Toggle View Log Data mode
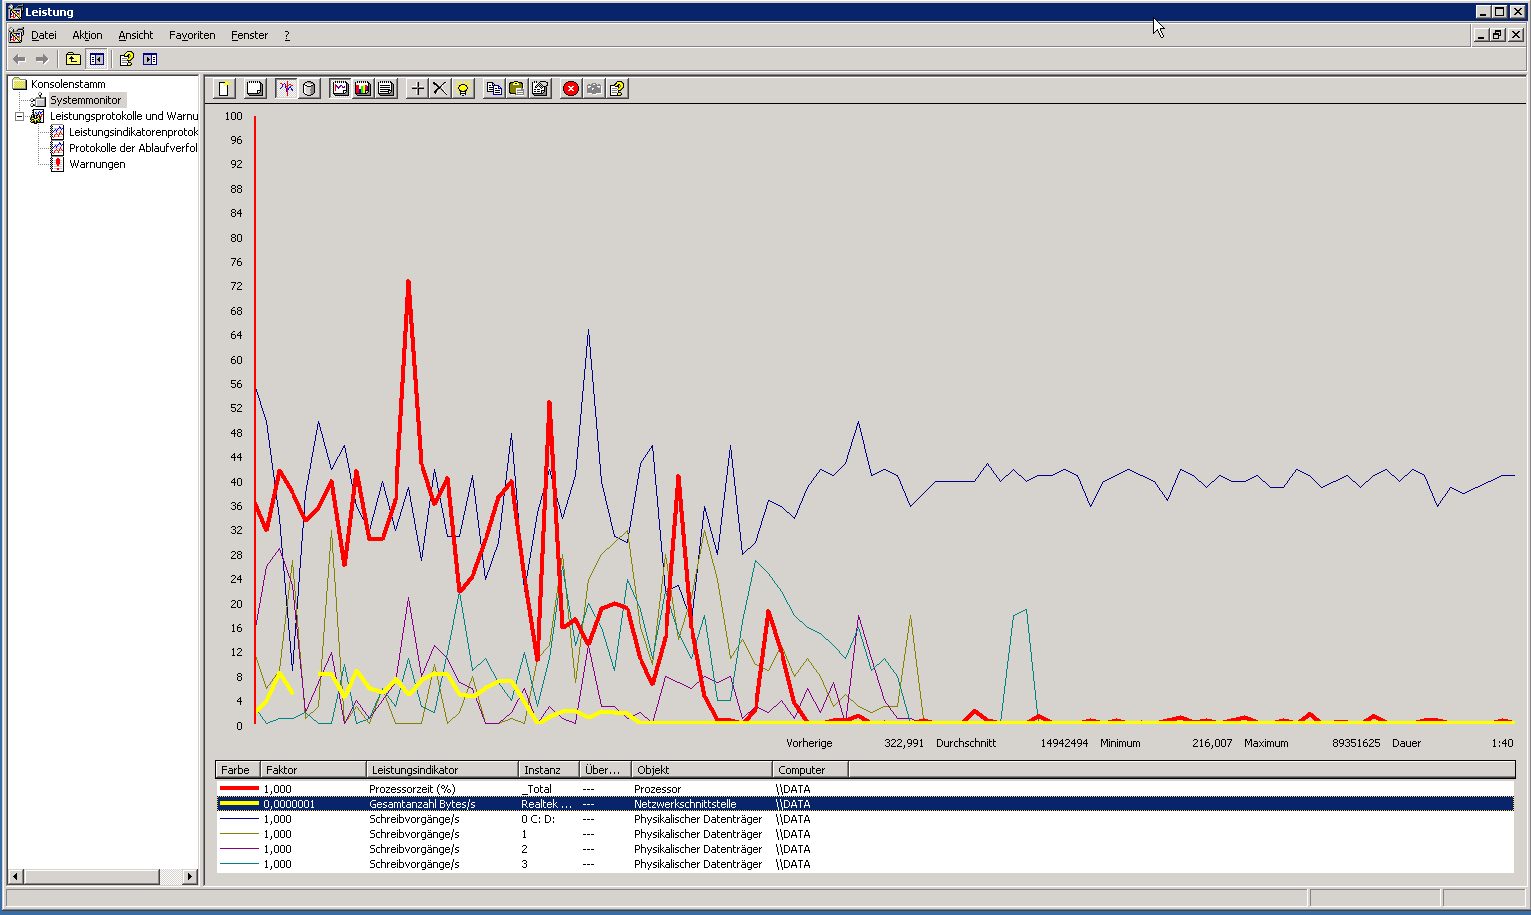This screenshot has height=915, width=1531. pos(308,88)
